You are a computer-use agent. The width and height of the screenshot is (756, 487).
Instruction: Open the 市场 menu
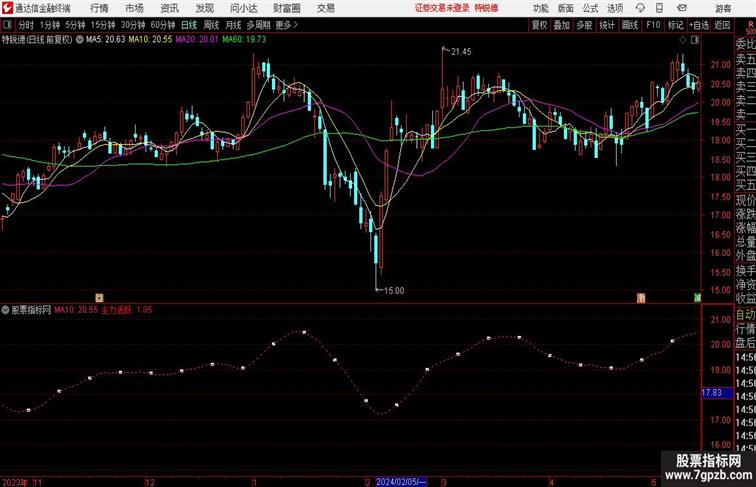point(134,8)
